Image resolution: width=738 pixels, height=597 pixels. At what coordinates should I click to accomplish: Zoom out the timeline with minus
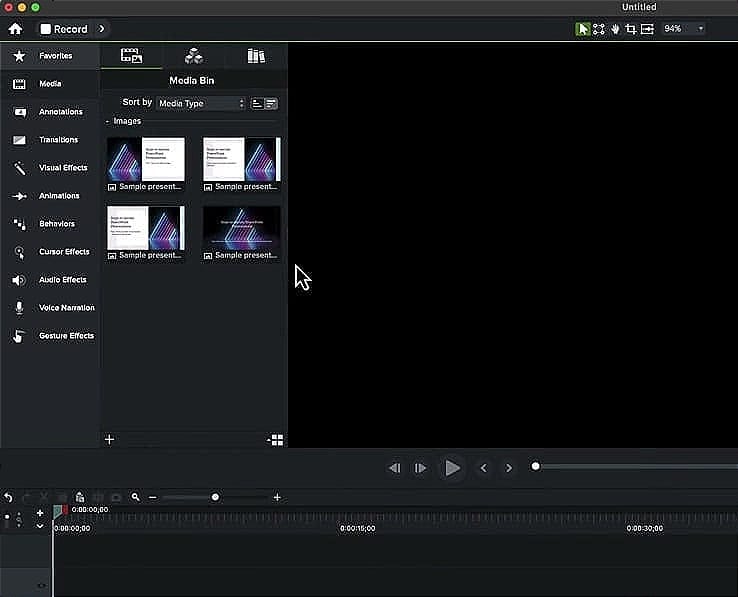coord(152,497)
